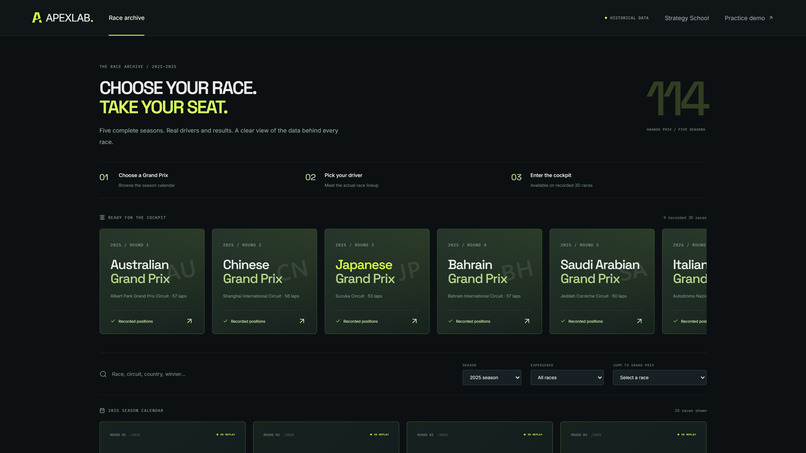Click arrow icon on Bahrain Grand Prix card
806x453 pixels.
(x=527, y=321)
